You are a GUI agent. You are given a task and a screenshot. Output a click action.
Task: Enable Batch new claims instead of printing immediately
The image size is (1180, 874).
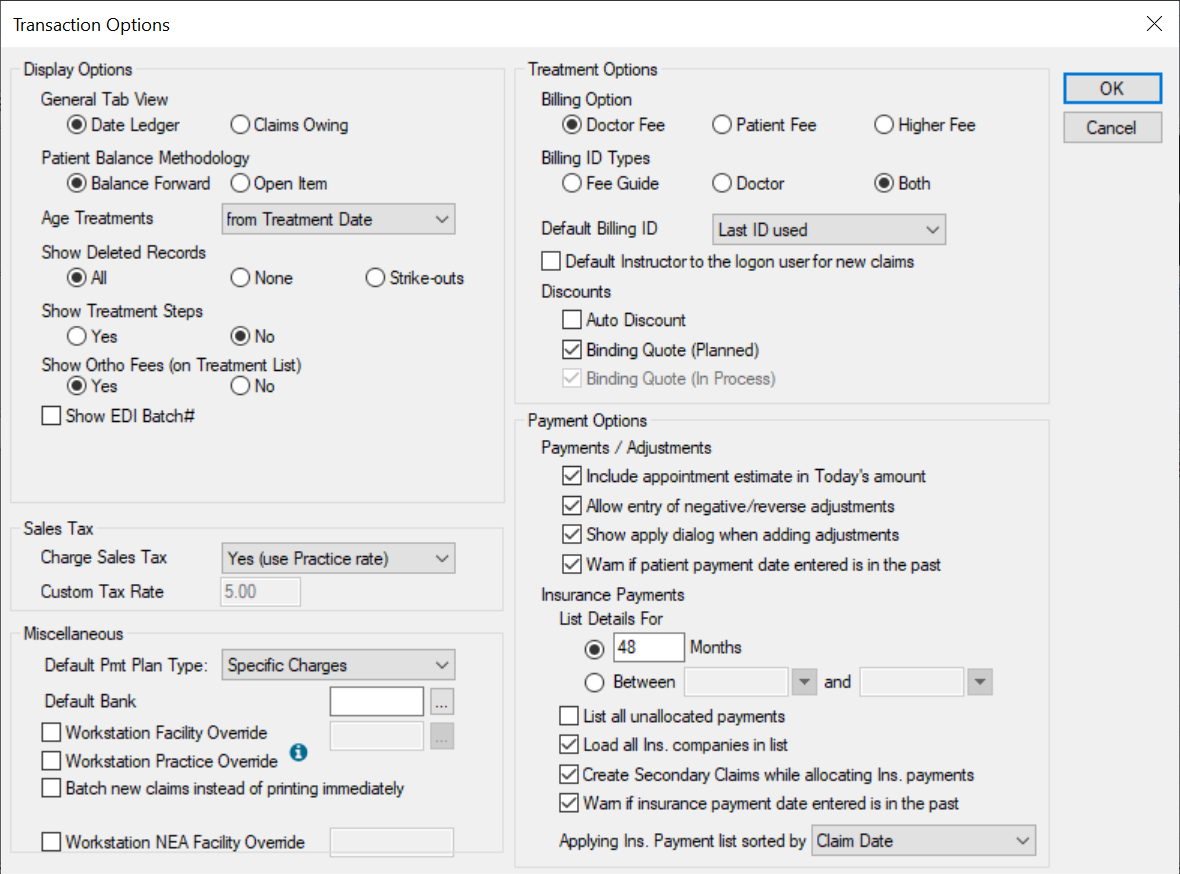(52, 789)
